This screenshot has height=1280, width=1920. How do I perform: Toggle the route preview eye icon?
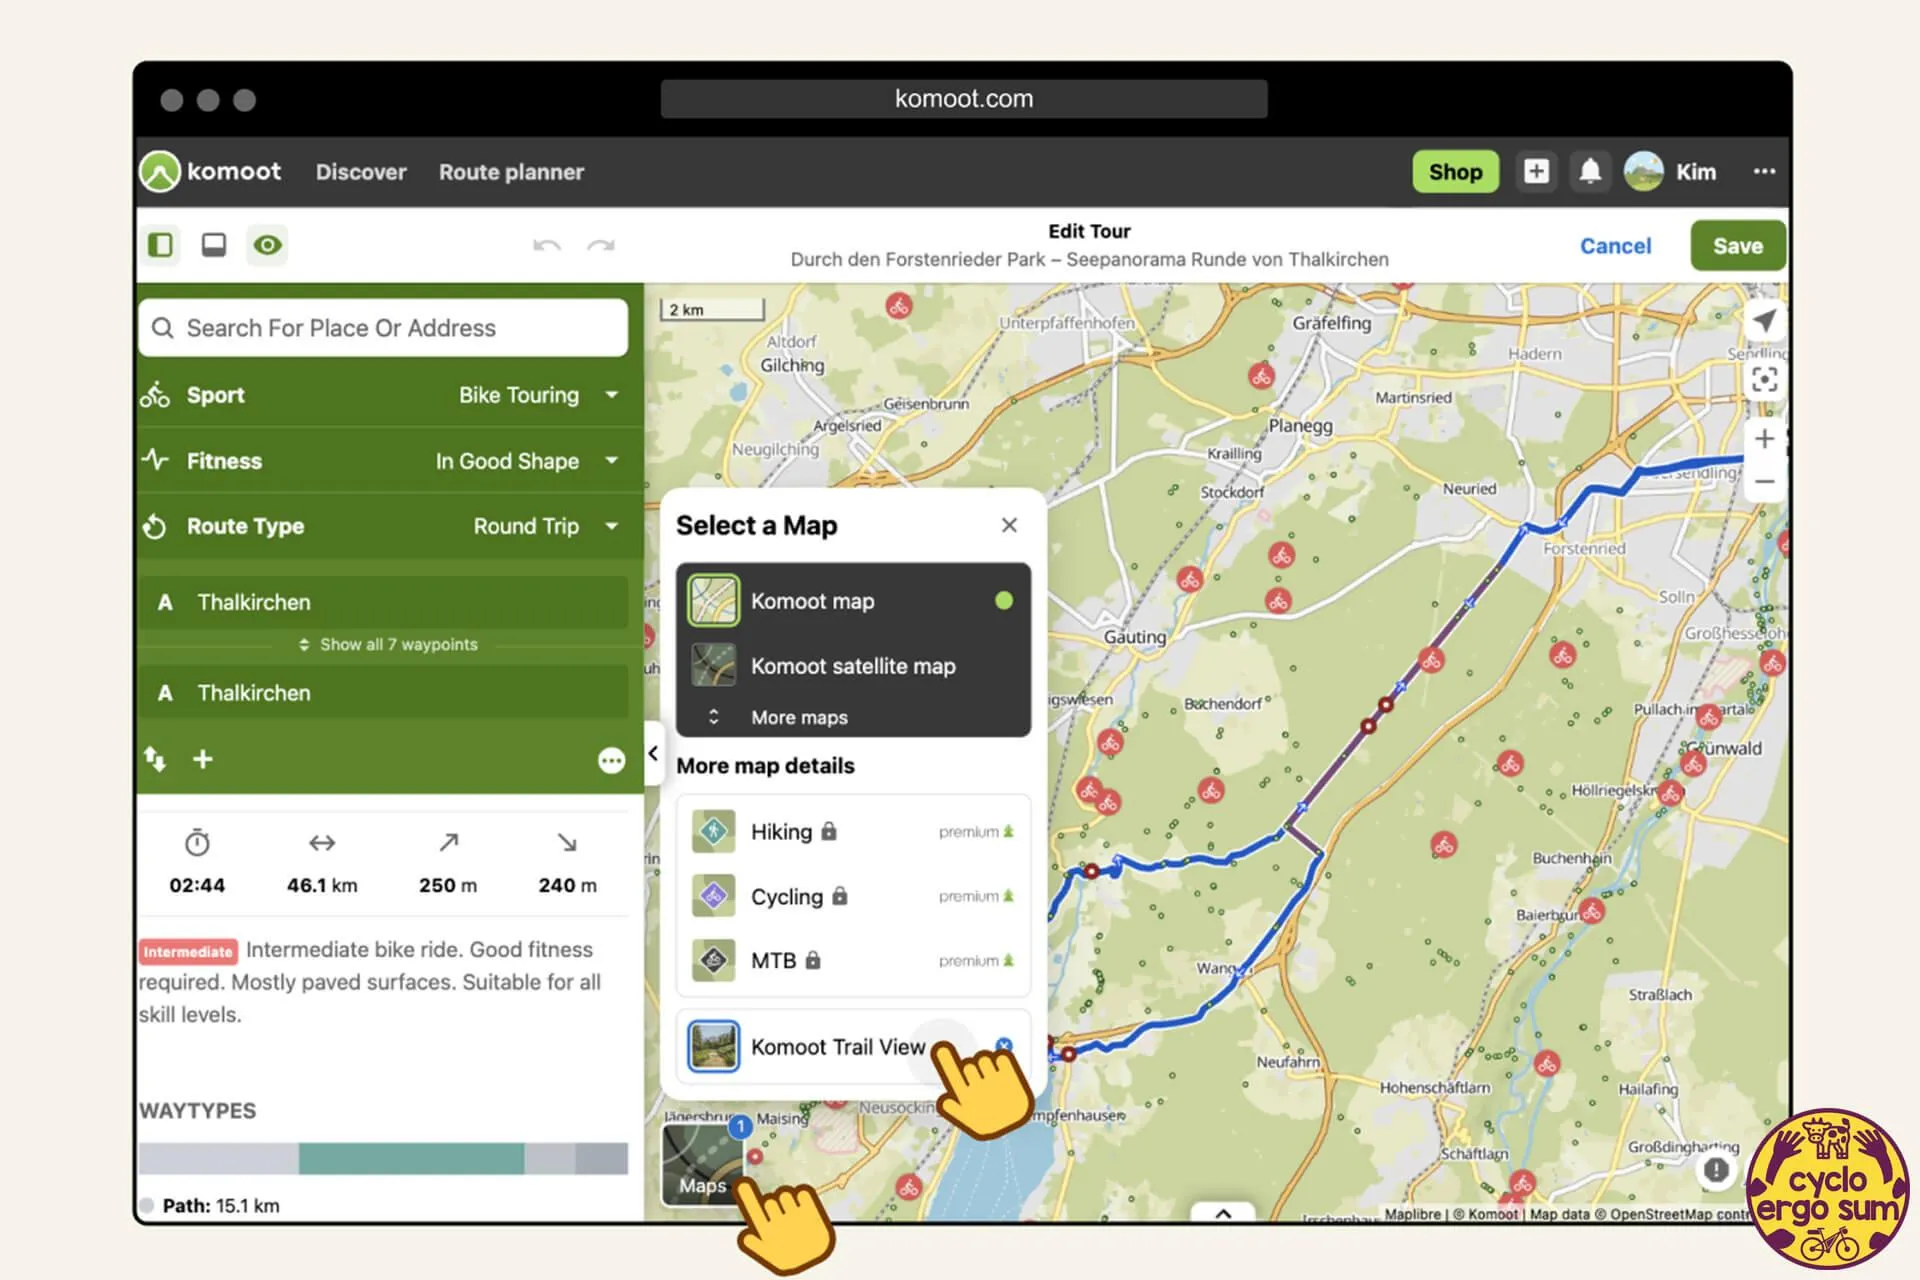[x=267, y=244]
